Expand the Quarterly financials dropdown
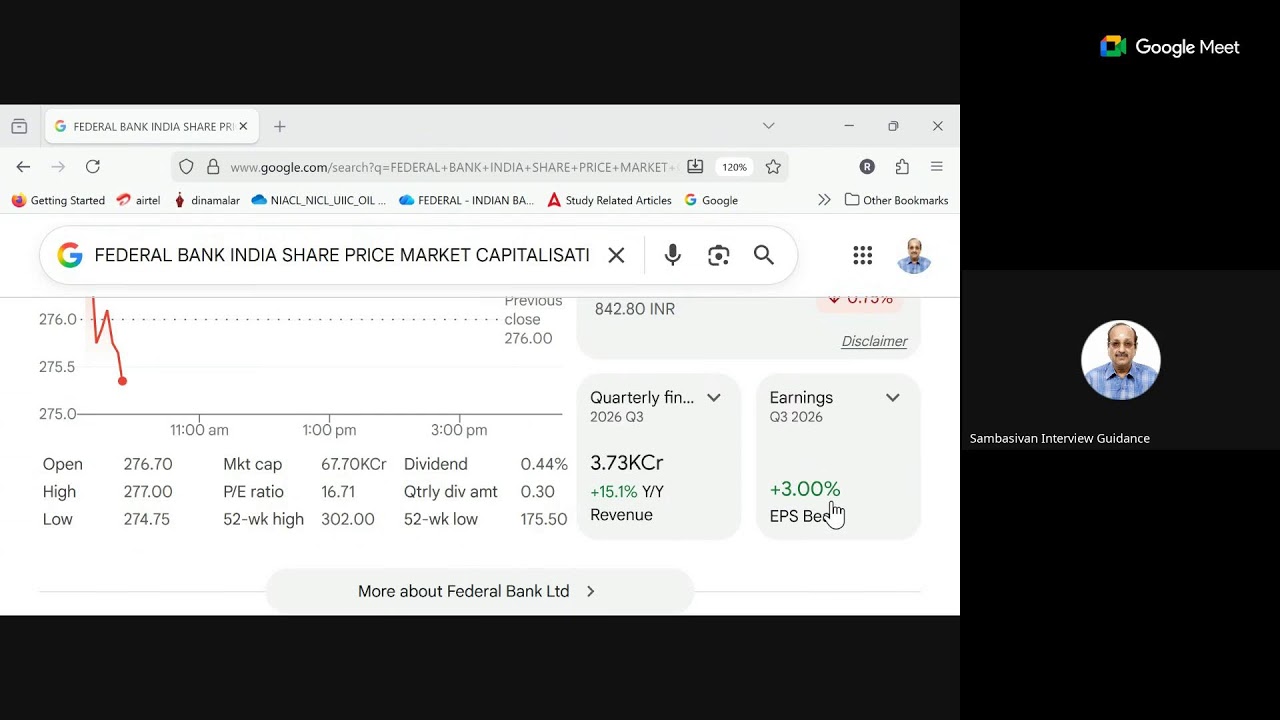This screenshot has height=720, width=1280. click(x=714, y=397)
